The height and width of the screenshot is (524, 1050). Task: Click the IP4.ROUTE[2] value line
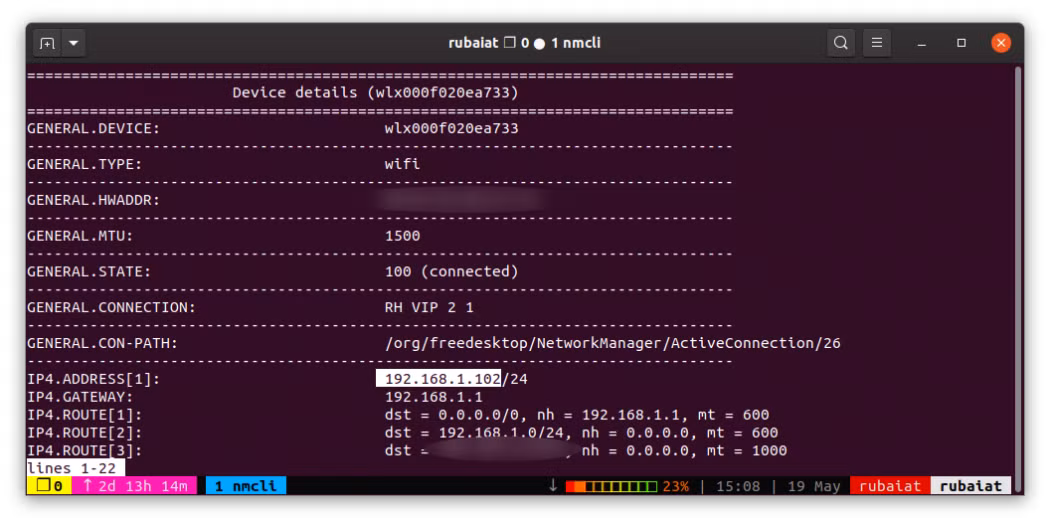(x=581, y=433)
